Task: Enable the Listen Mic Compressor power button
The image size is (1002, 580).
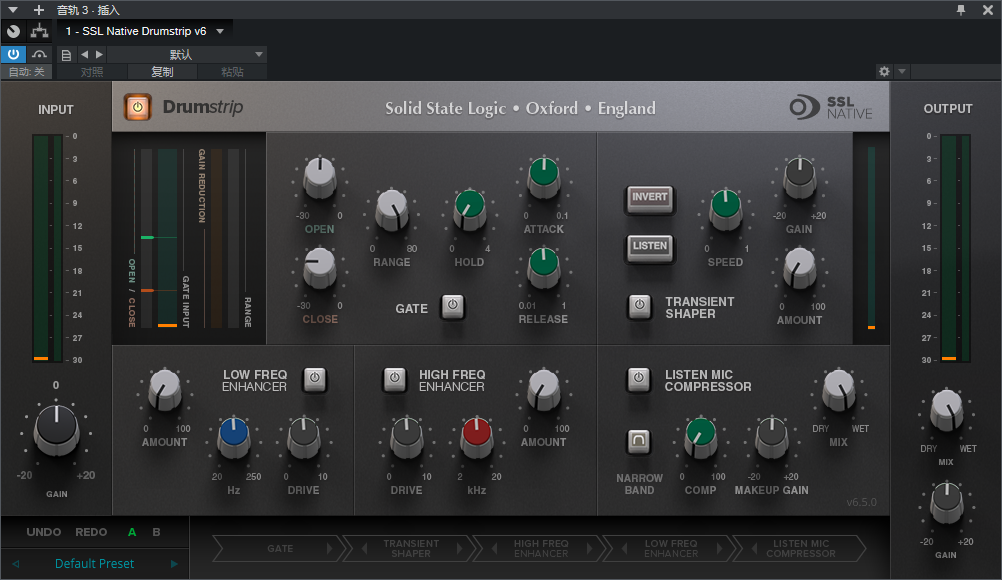Action: click(638, 379)
